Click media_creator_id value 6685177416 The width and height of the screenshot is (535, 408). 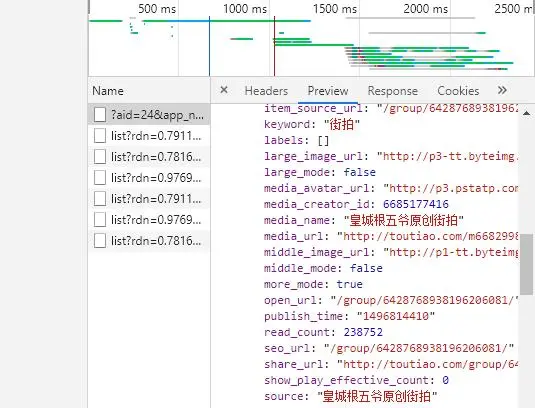[416, 204]
